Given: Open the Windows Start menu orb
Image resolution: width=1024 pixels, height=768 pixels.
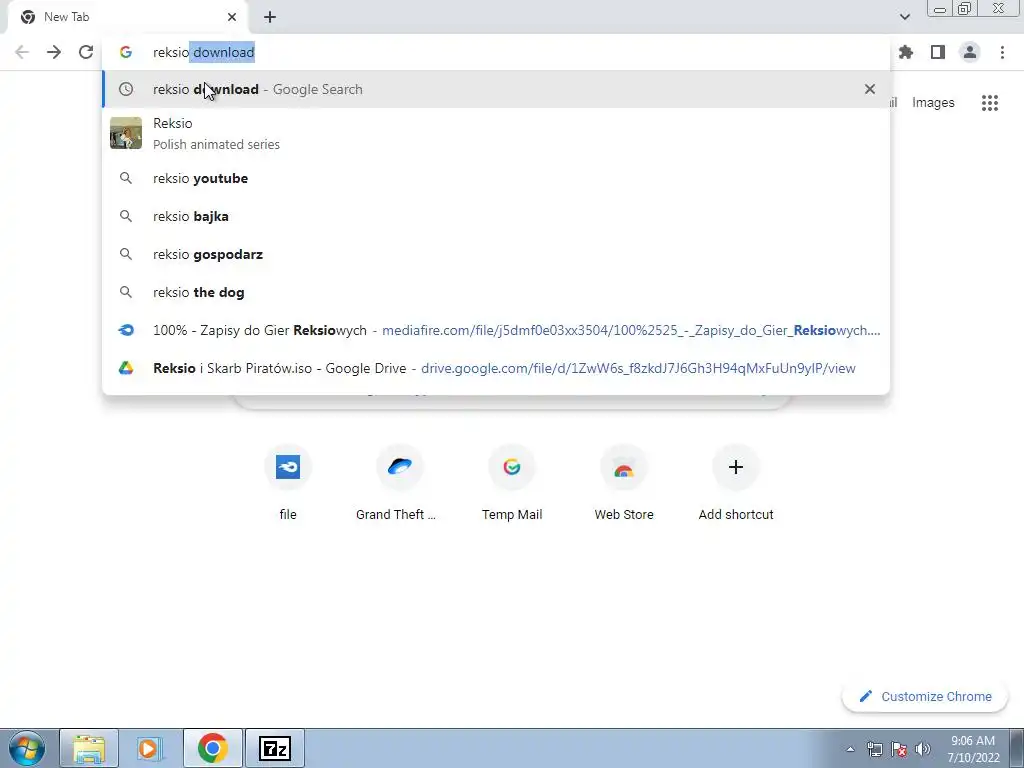Looking at the screenshot, I should pos(26,748).
